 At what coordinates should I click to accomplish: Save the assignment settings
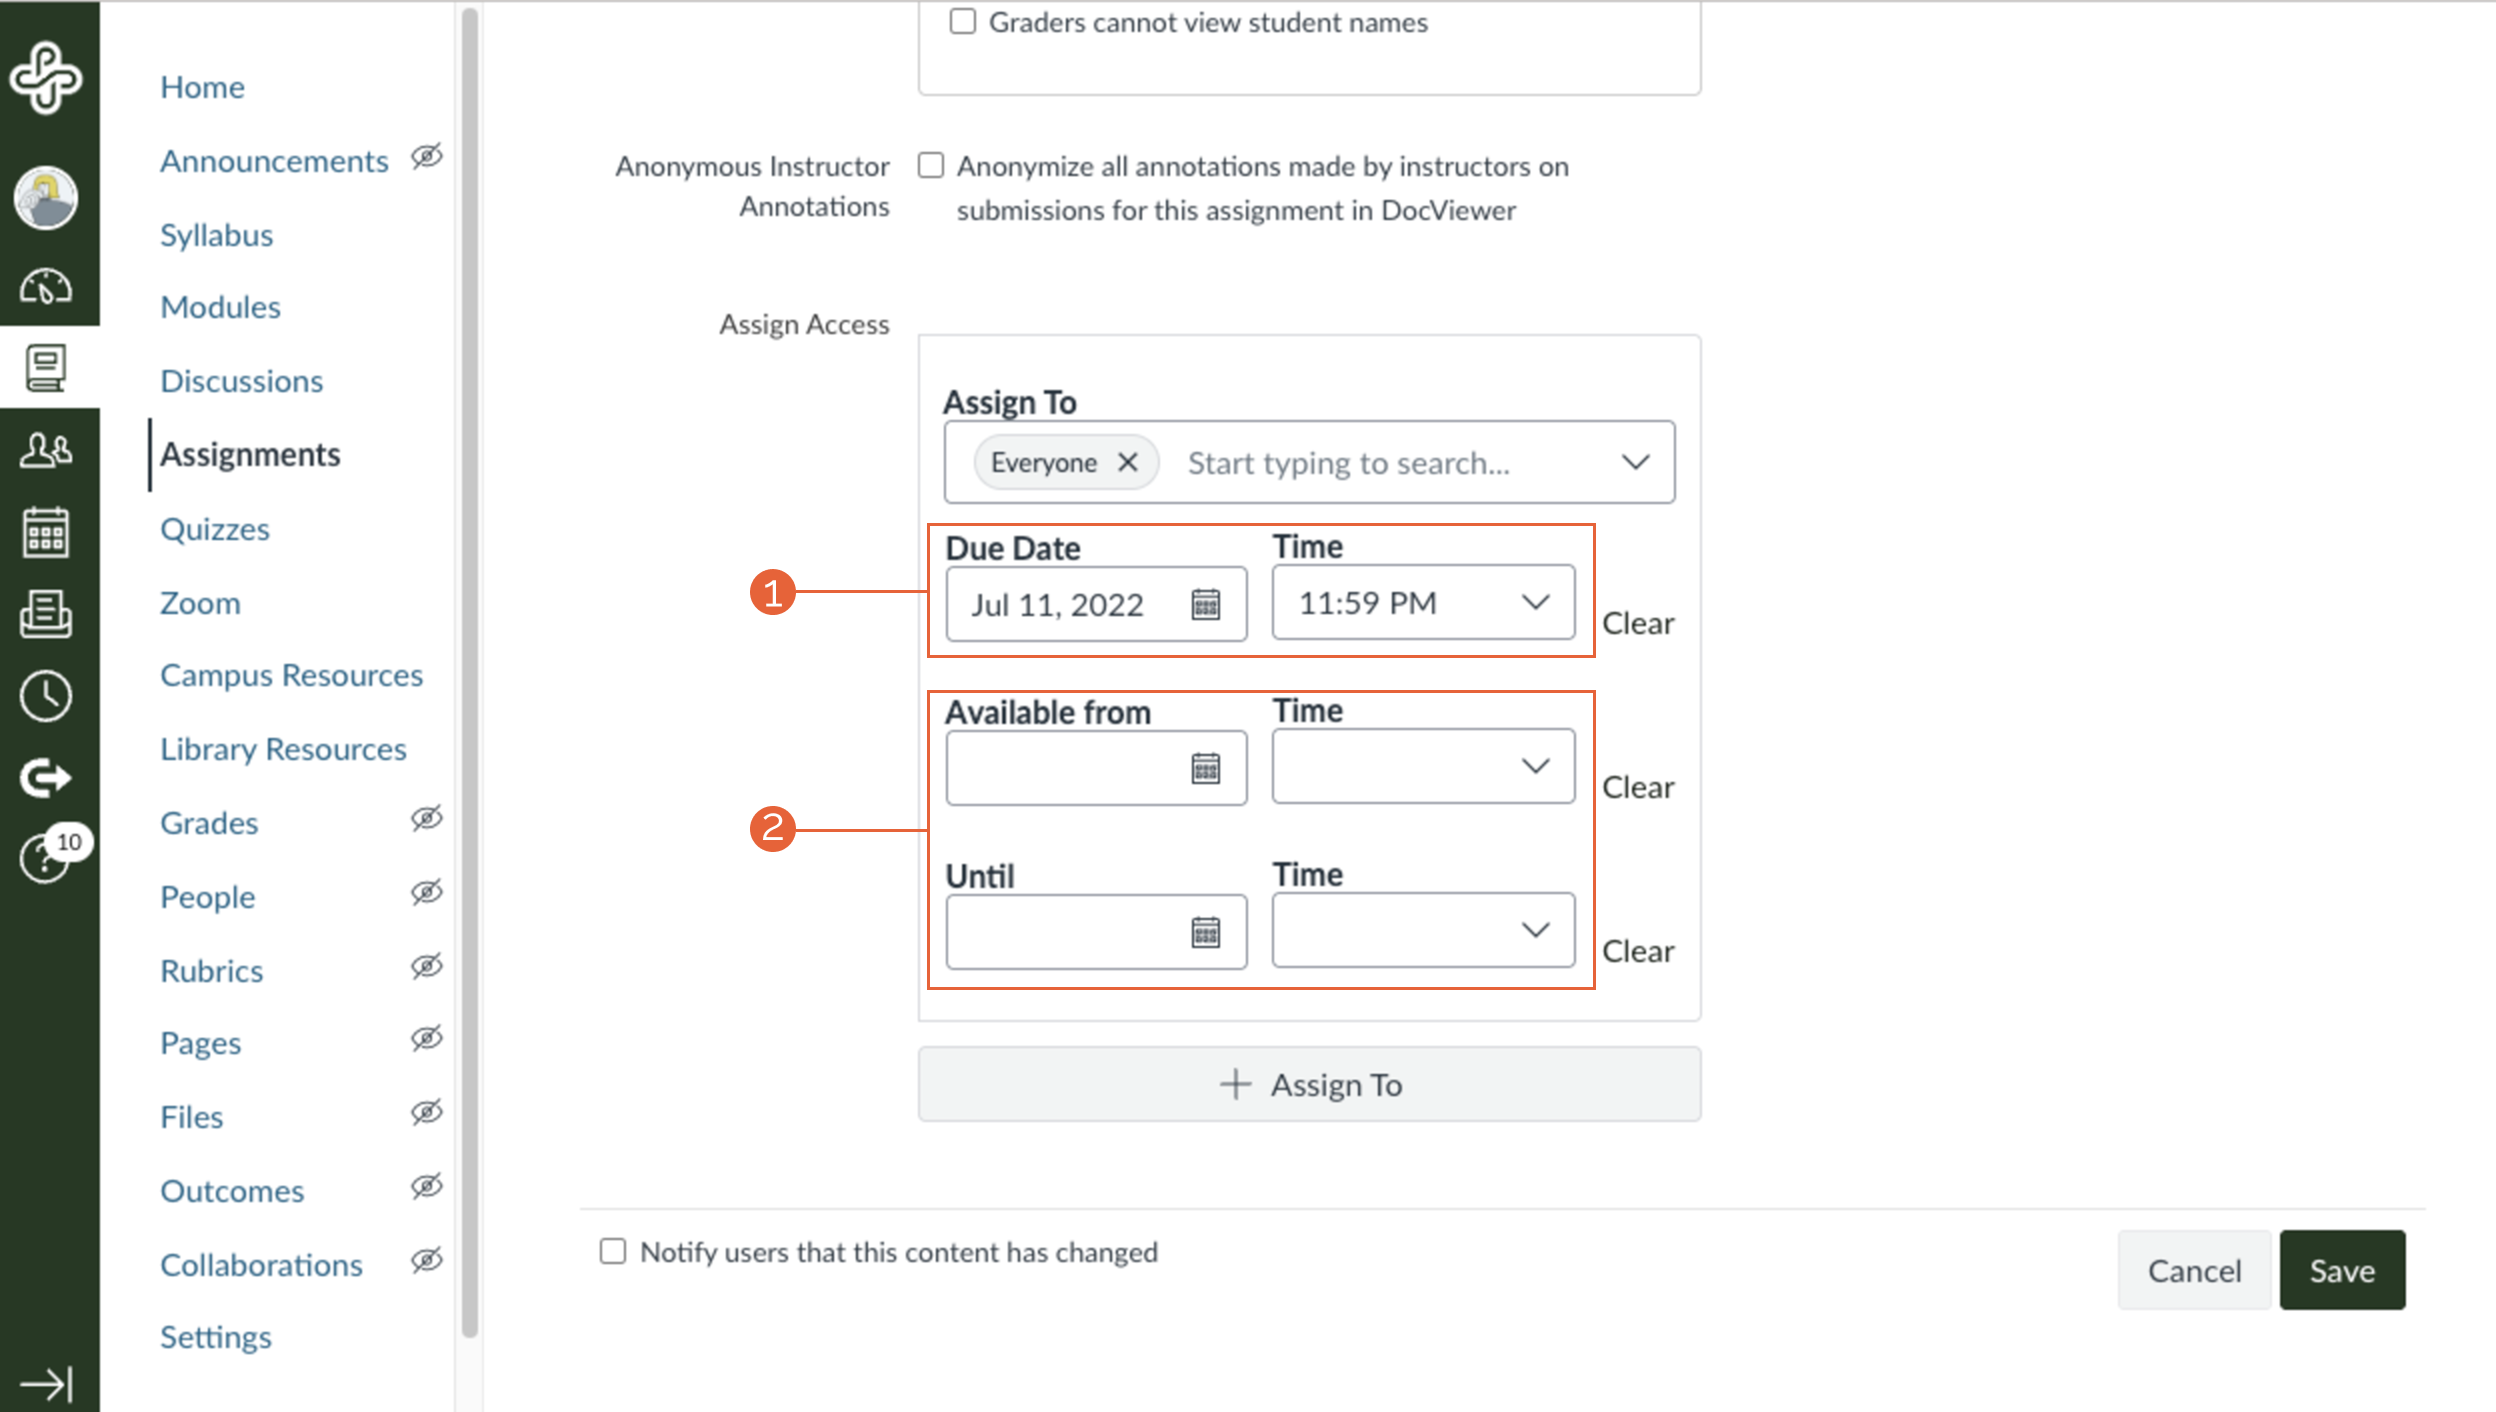pyautogui.click(x=2342, y=1270)
